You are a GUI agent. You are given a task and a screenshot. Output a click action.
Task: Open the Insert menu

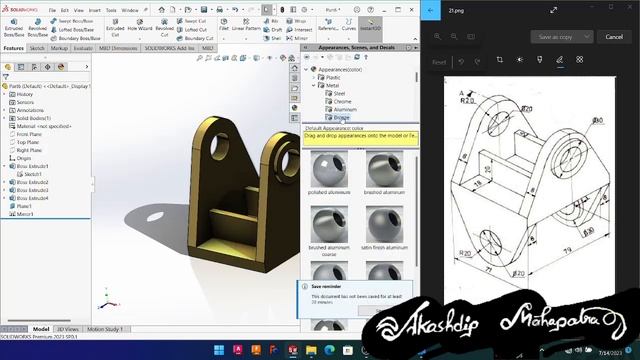click(x=94, y=10)
